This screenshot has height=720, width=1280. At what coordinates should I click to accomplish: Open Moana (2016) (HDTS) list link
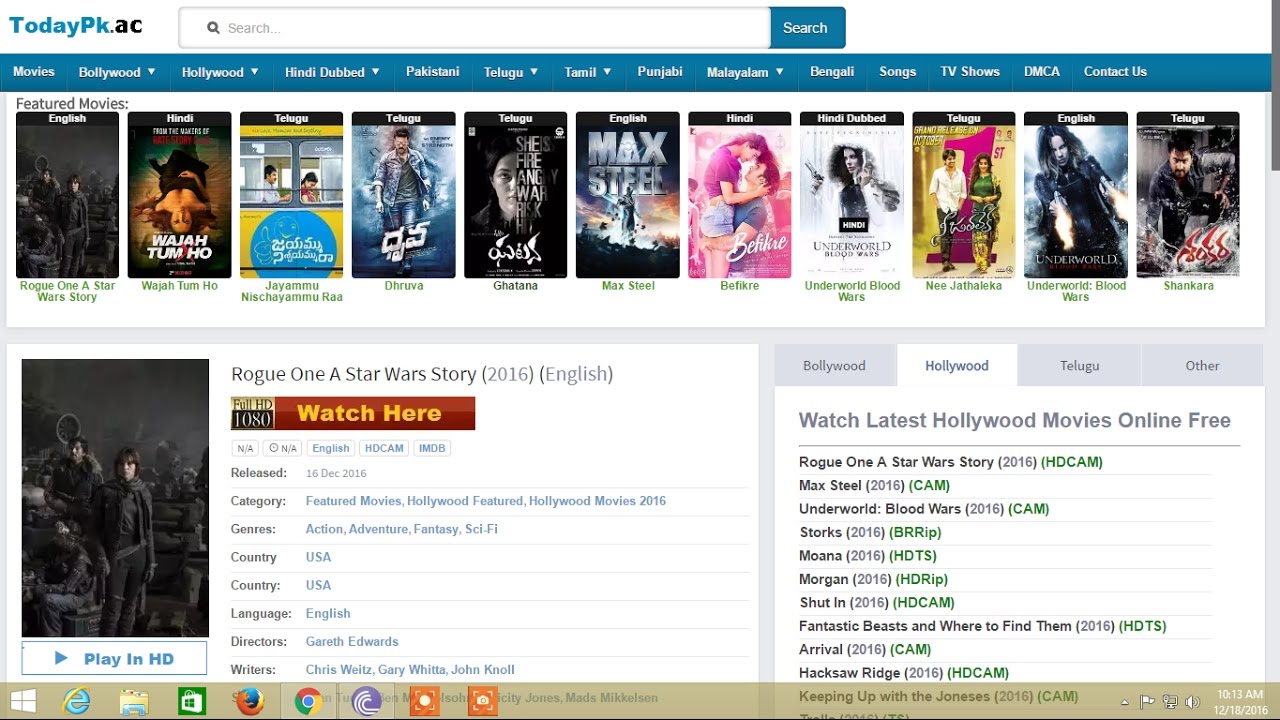[x=868, y=556]
